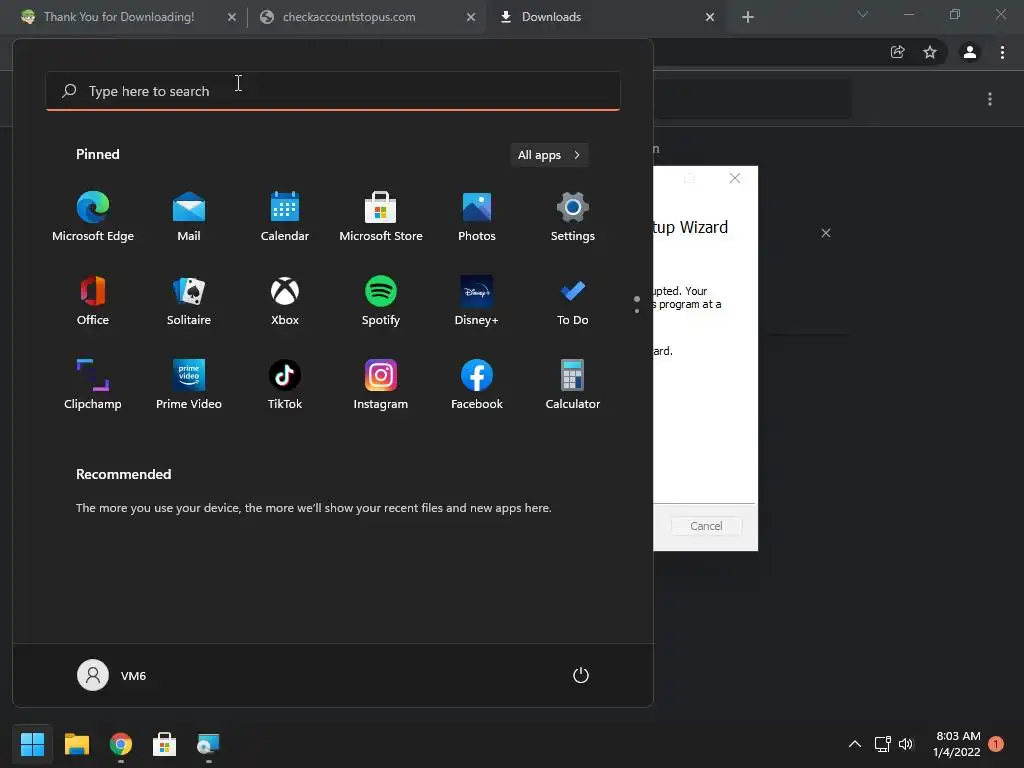
Task: Open the Solitaire game
Action: pyautogui.click(x=189, y=300)
